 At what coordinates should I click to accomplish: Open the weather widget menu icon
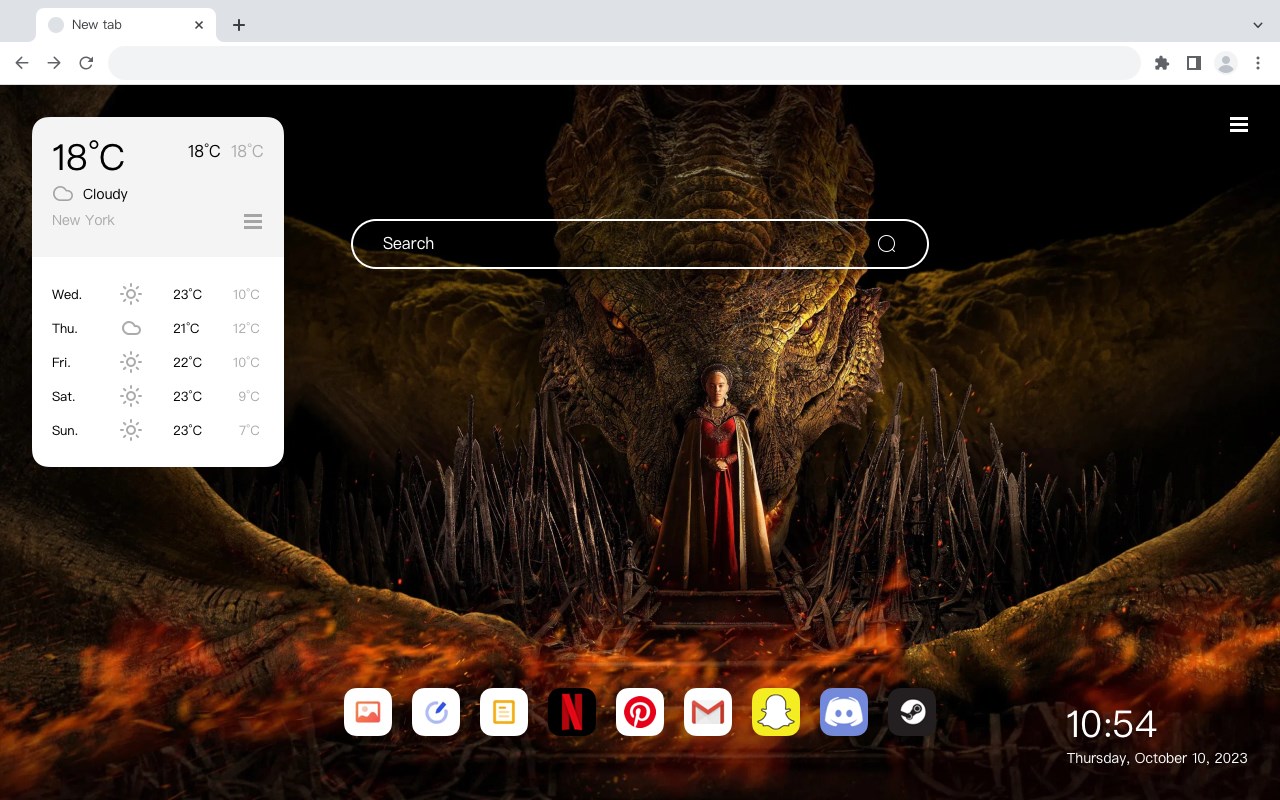(x=253, y=221)
